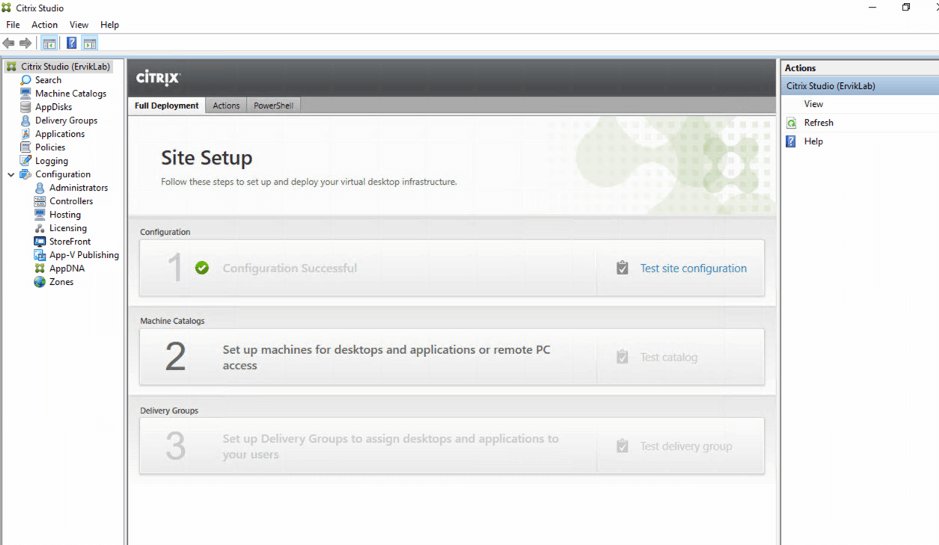Click the Administrators icon

click(x=40, y=187)
